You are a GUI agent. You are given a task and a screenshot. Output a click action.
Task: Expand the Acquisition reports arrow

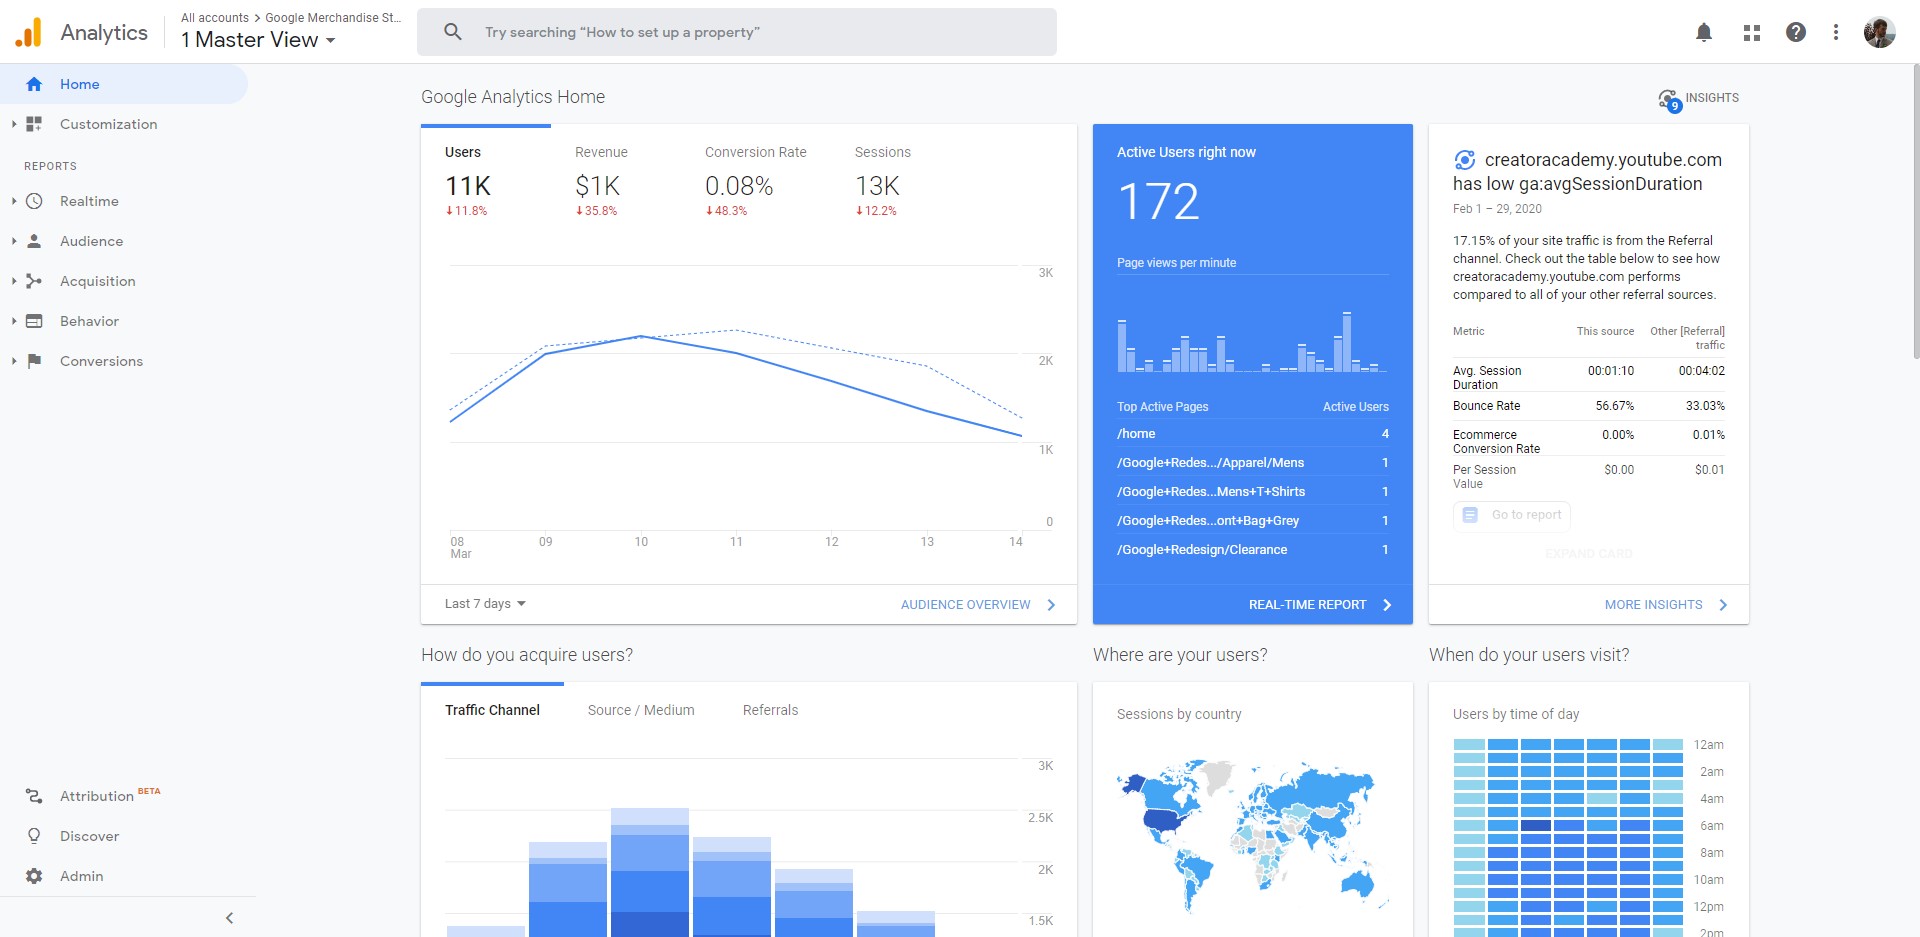[14, 281]
